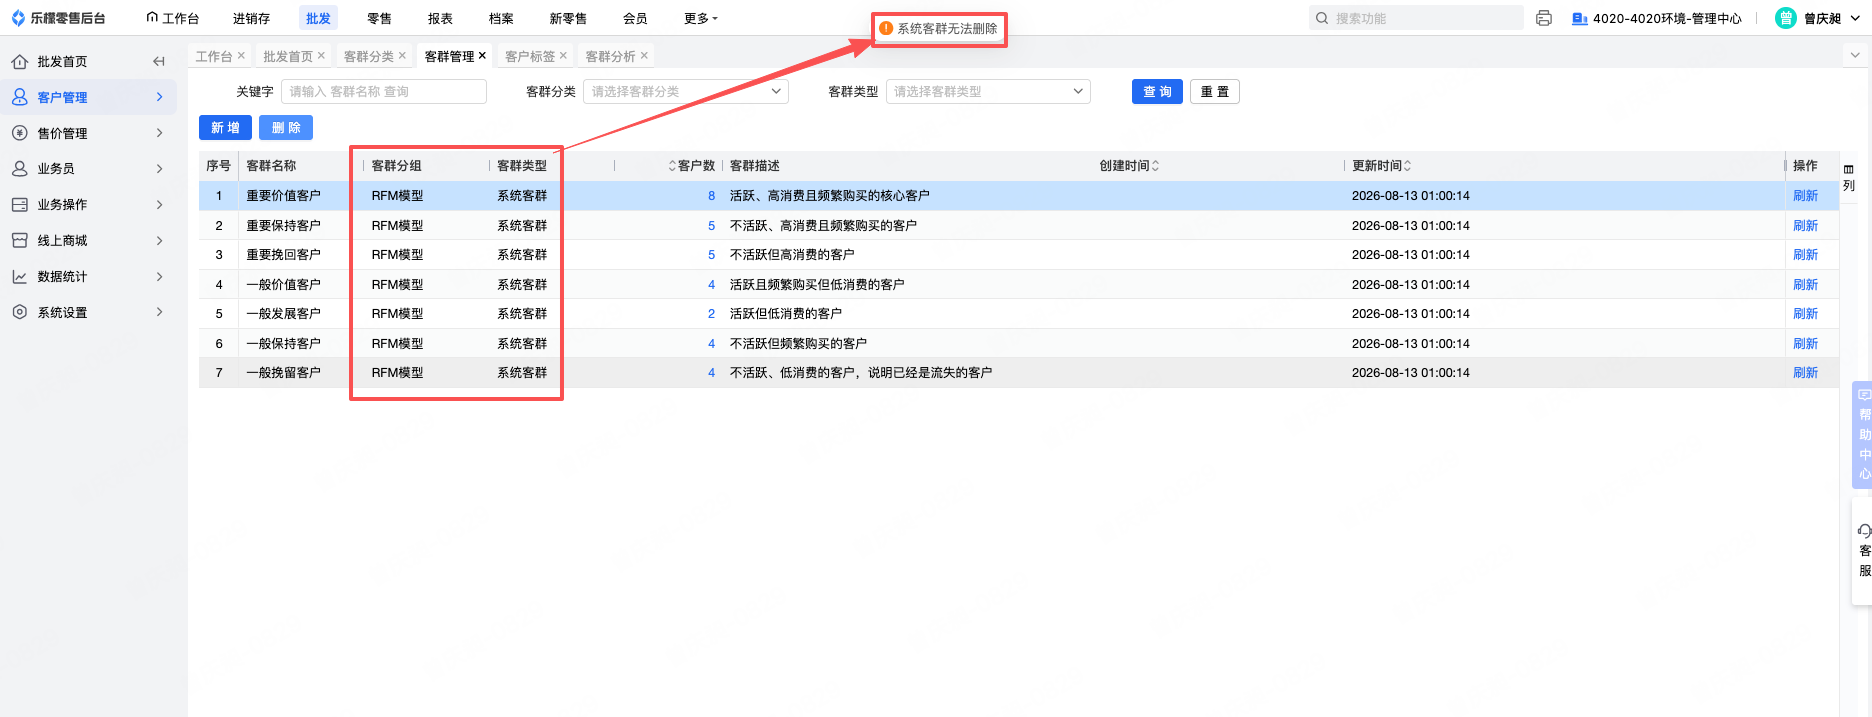The image size is (1872, 717).
Task: Open the 零售 top menu
Action: point(379,18)
